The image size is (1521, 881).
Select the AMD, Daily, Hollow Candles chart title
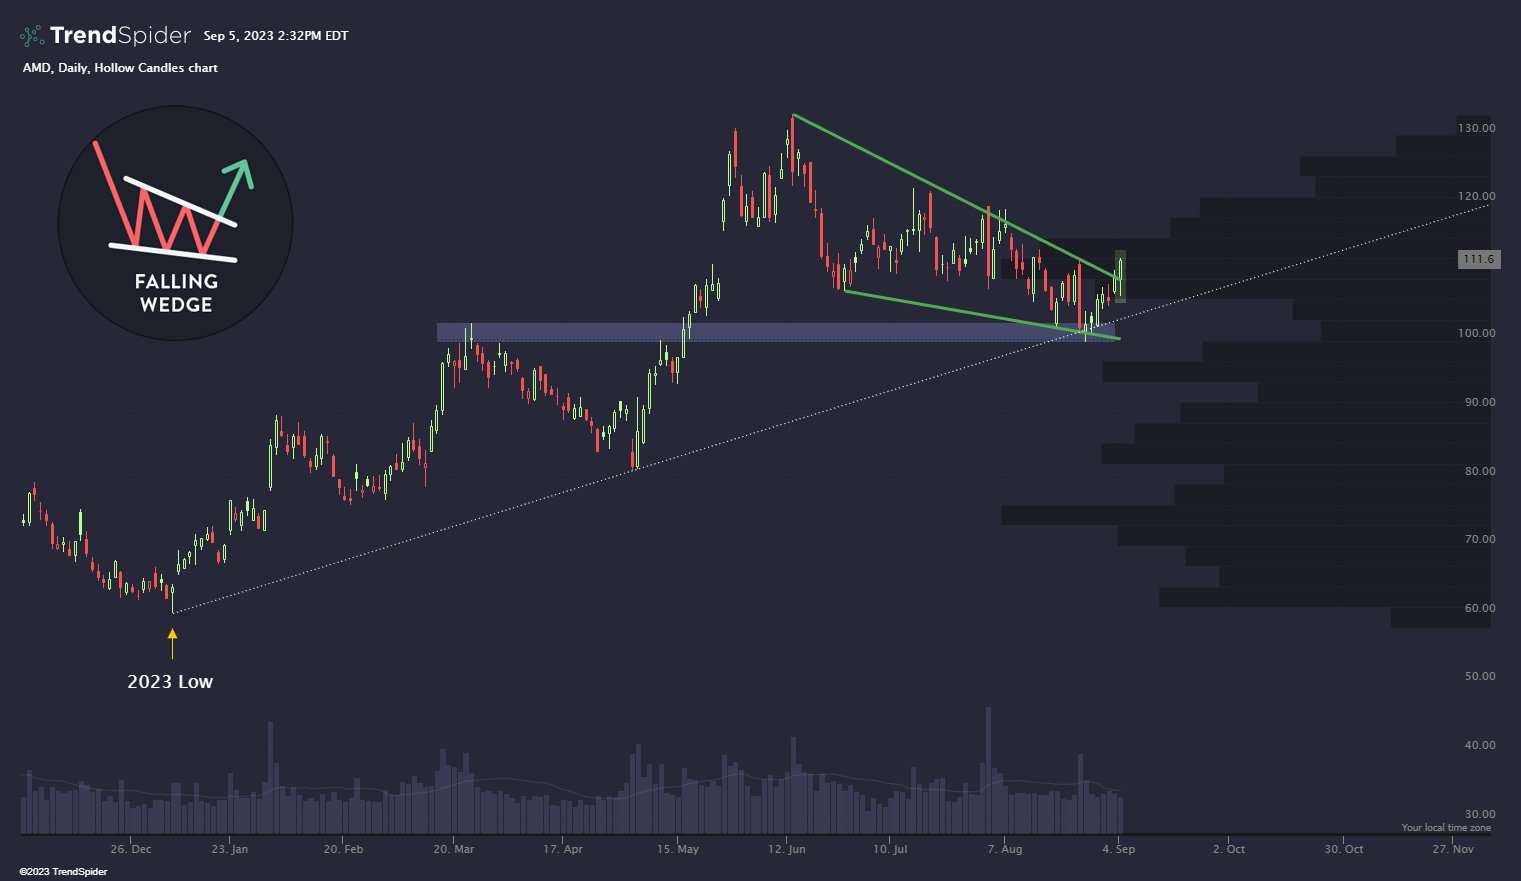click(x=120, y=68)
